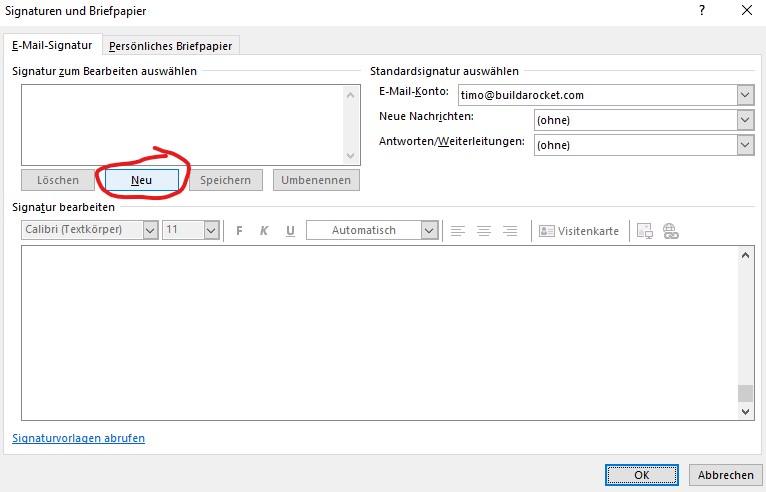
Task: Click signature editor scrollbar thumb
Action: point(745,393)
